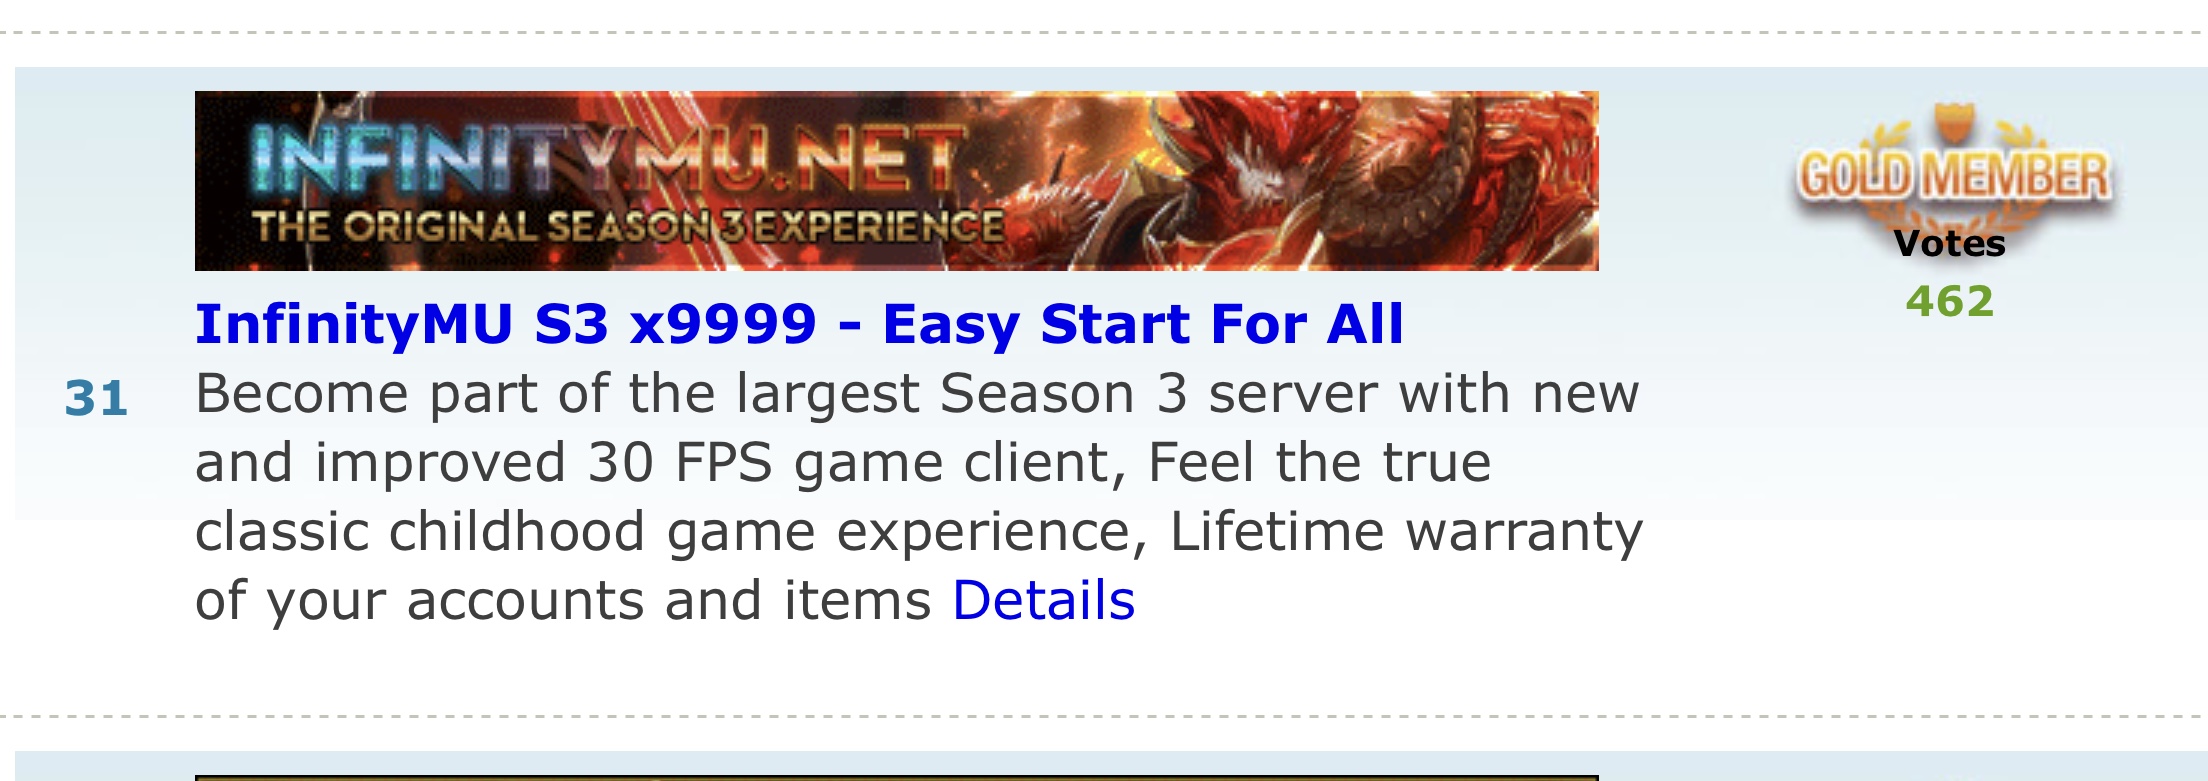
Task: Click the dashed separator below listing 31
Action: coord(1104,716)
